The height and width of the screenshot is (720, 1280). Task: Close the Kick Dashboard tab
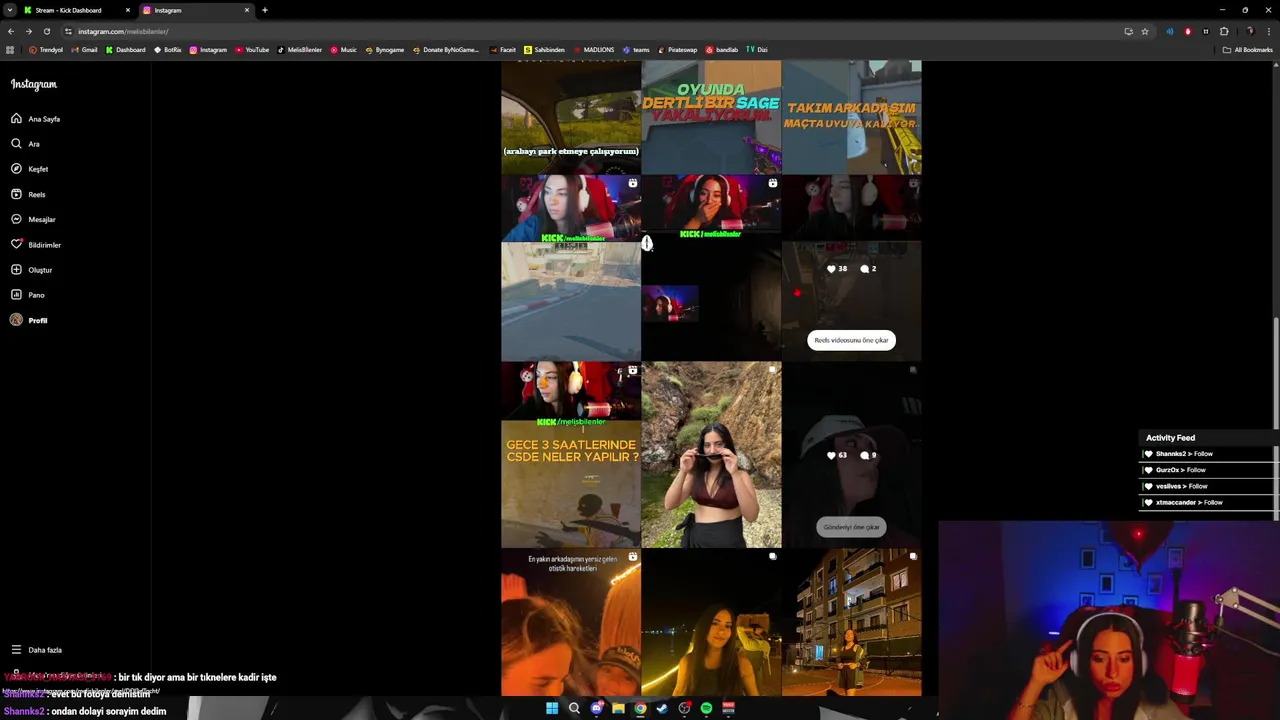tap(127, 10)
